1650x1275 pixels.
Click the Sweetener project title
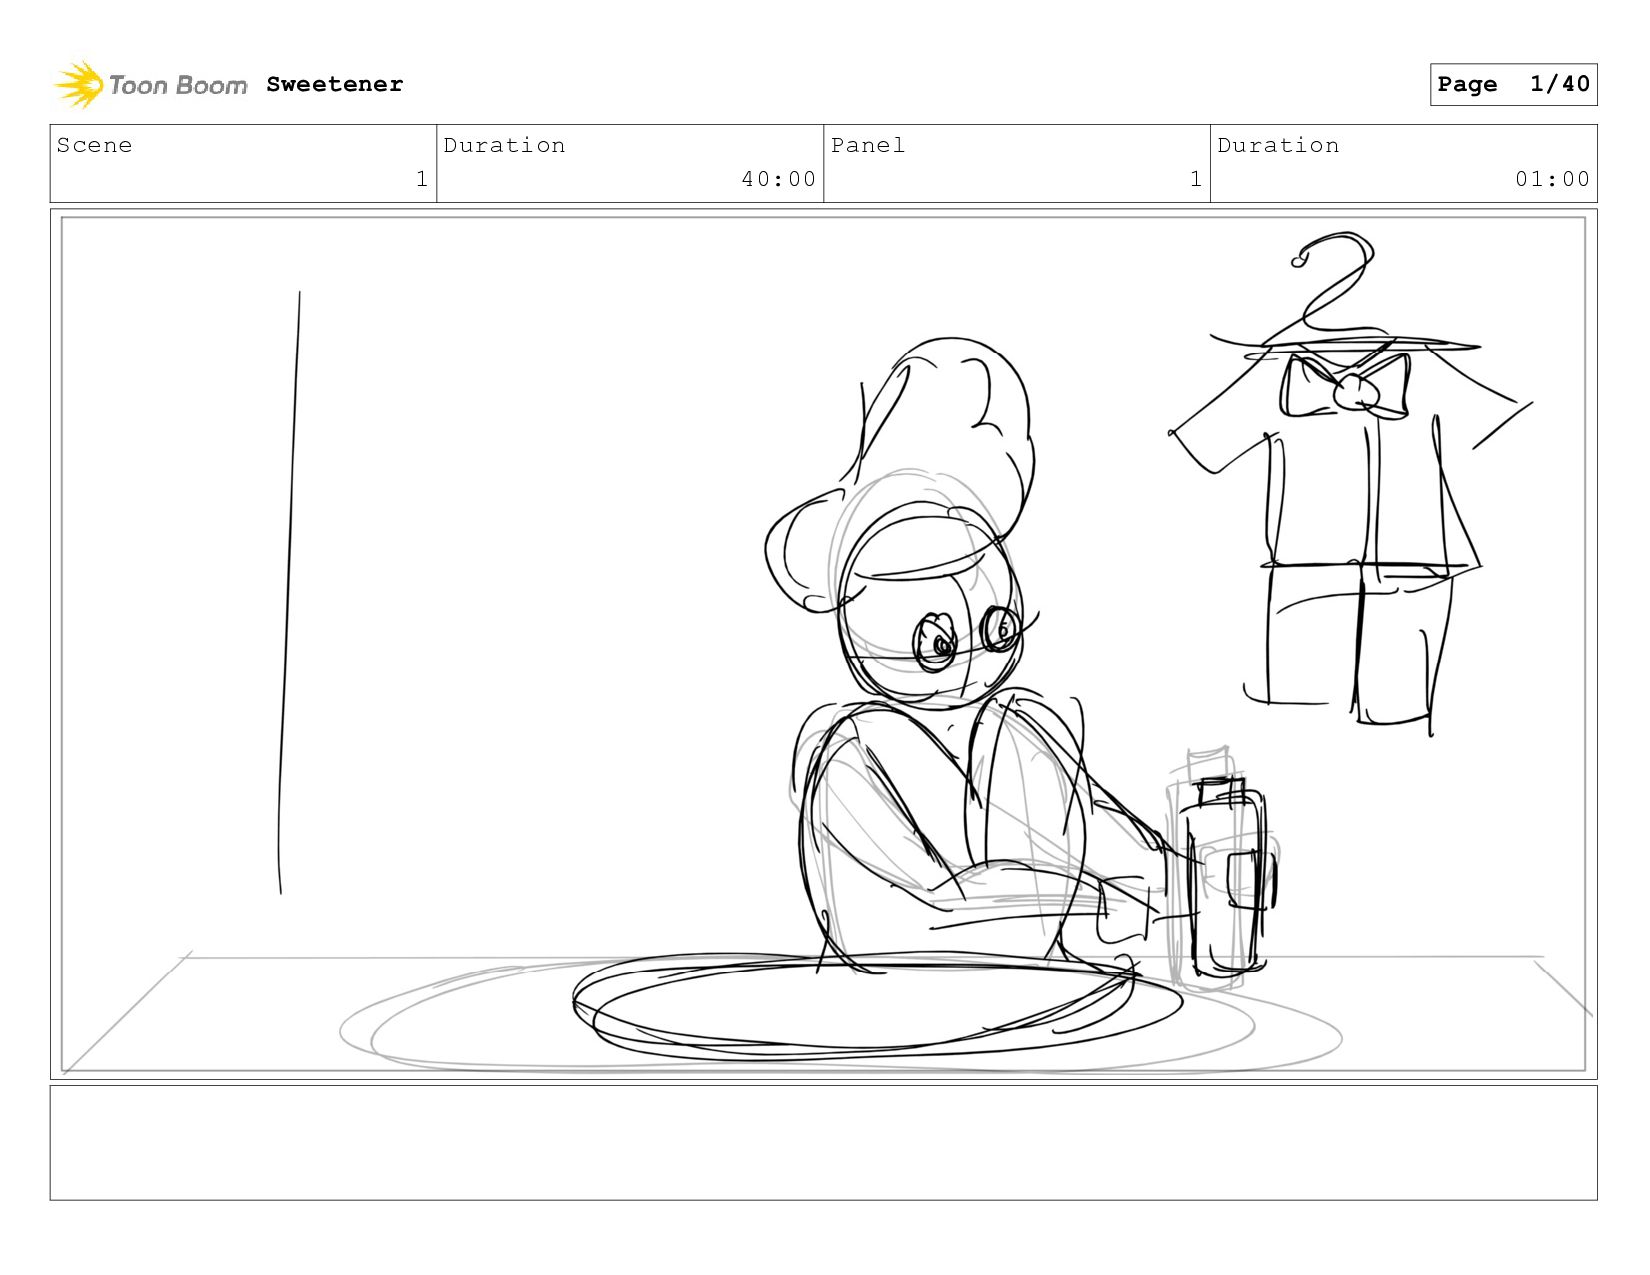335,84
